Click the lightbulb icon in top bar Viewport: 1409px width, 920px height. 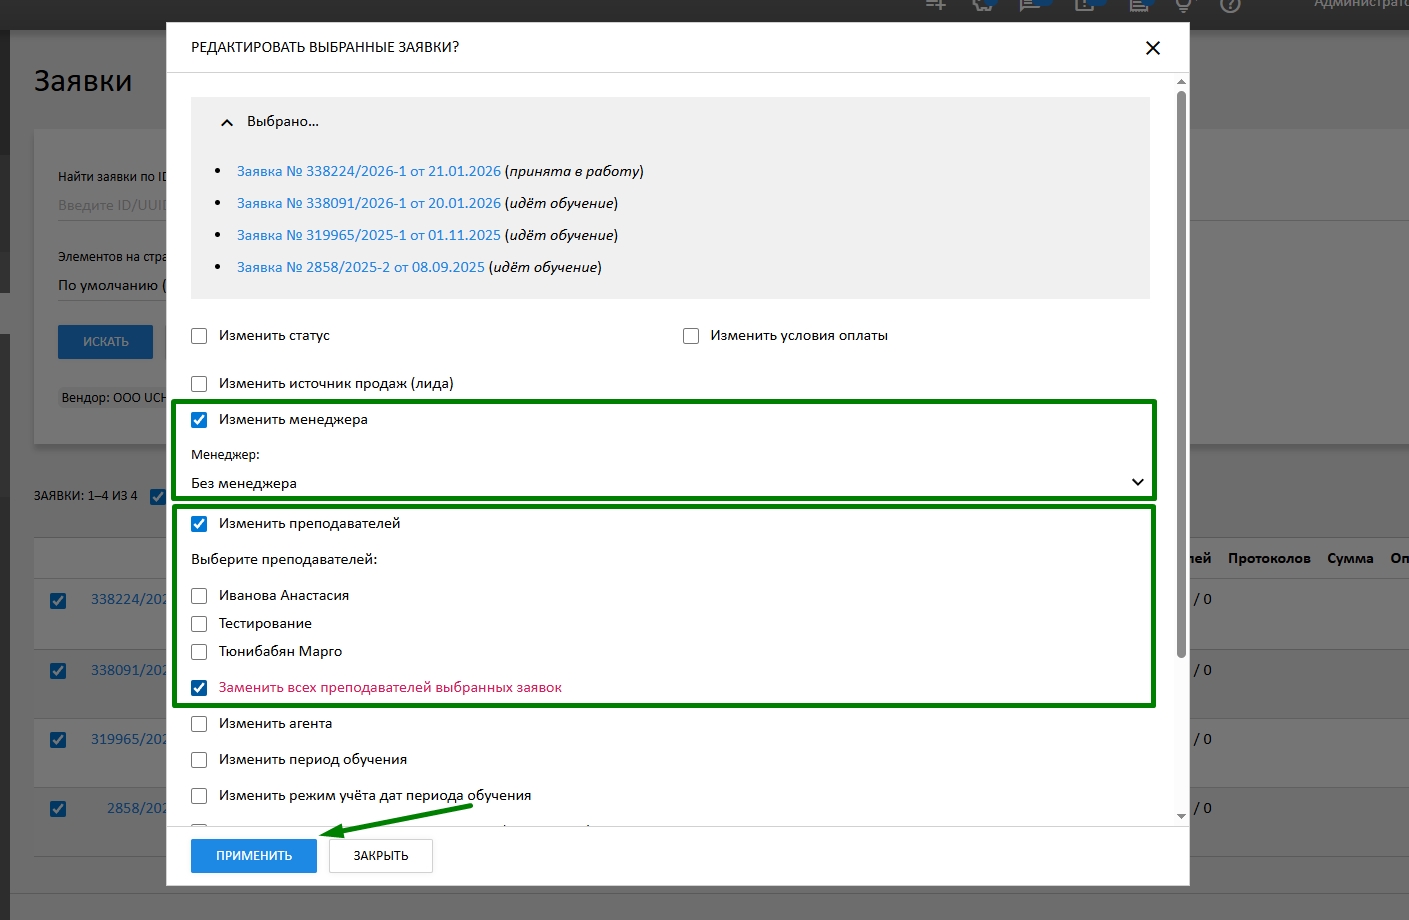point(1183,5)
